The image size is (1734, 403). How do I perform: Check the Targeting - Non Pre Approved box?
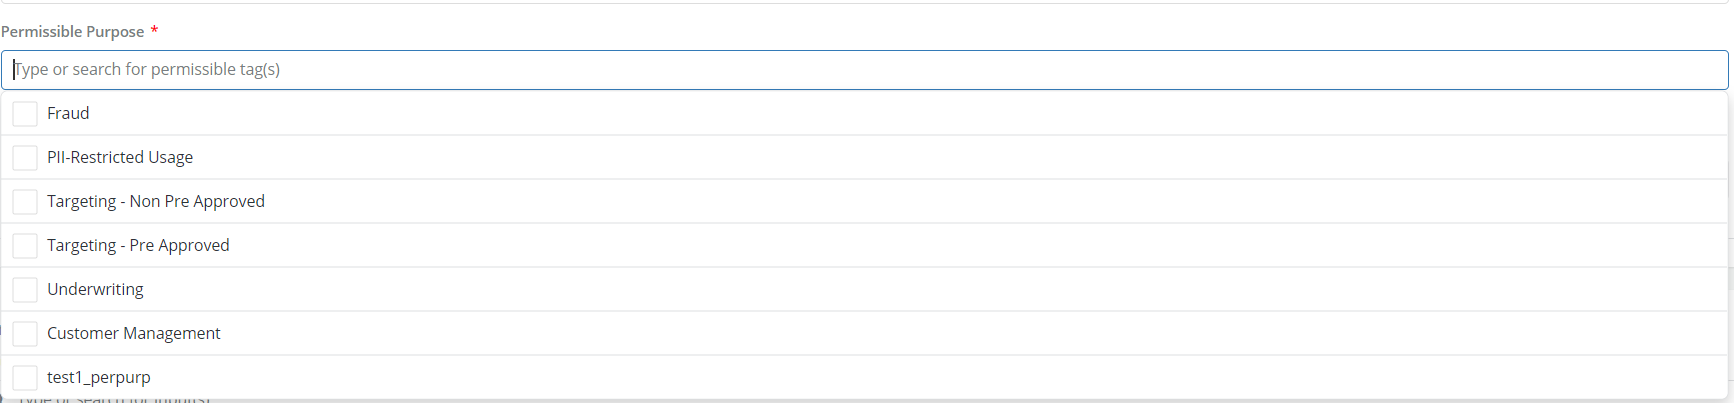coord(25,202)
